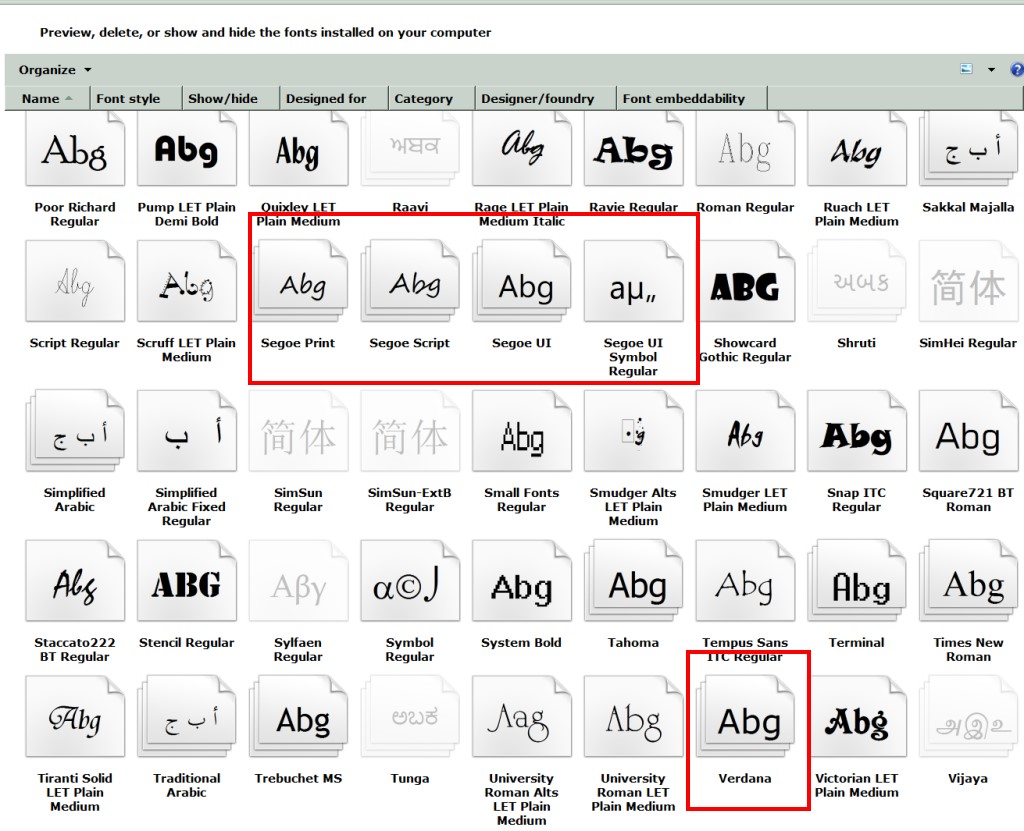Select the Tempus Sans ITC Regular font
Viewport: 1024px width, 831px height.
coord(745,581)
